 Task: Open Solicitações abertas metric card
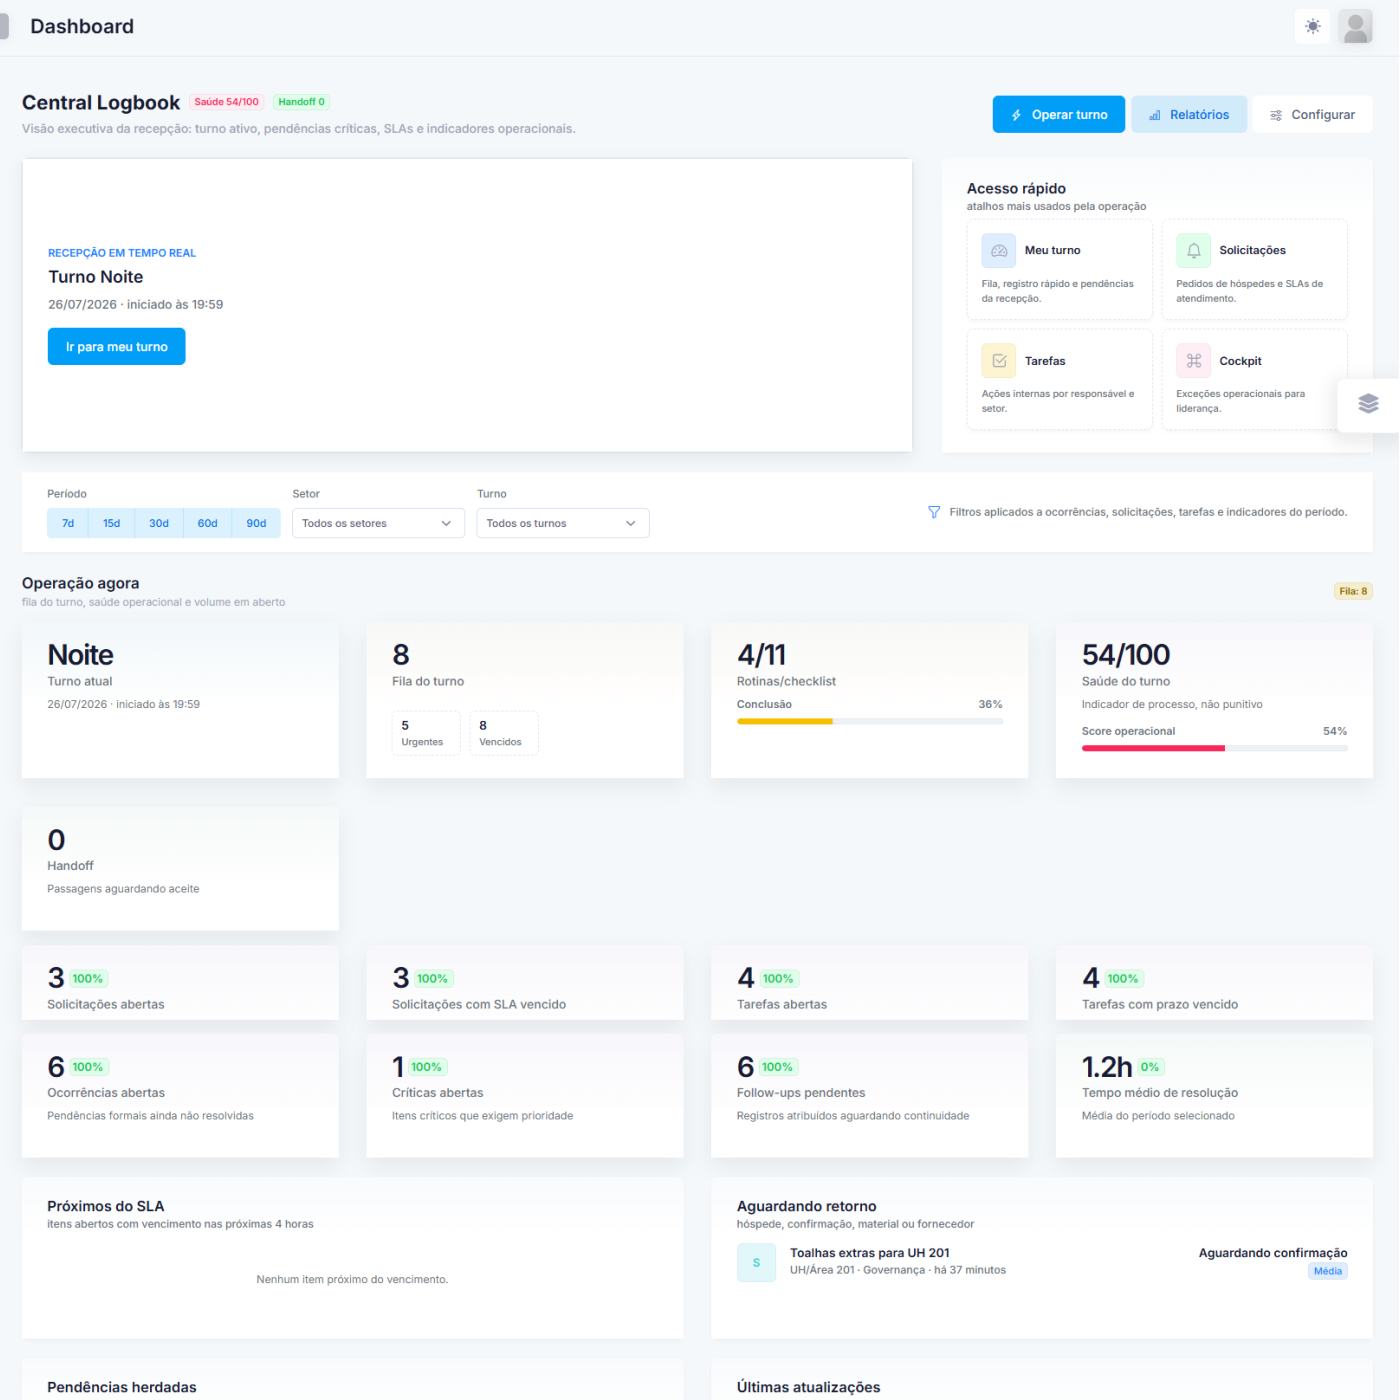click(180, 984)
